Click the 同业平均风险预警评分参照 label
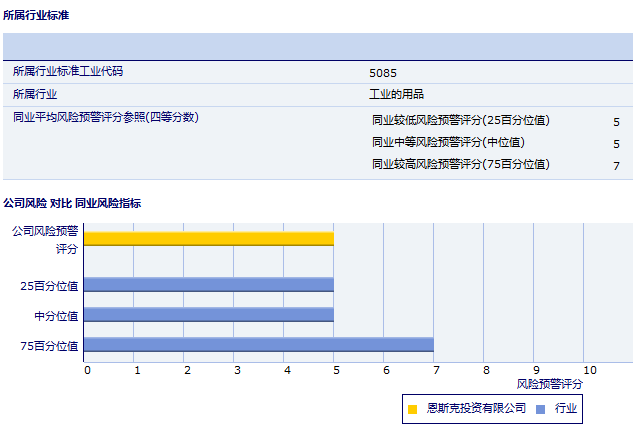Viewport: 641px width, 431px height. point(105,117)
